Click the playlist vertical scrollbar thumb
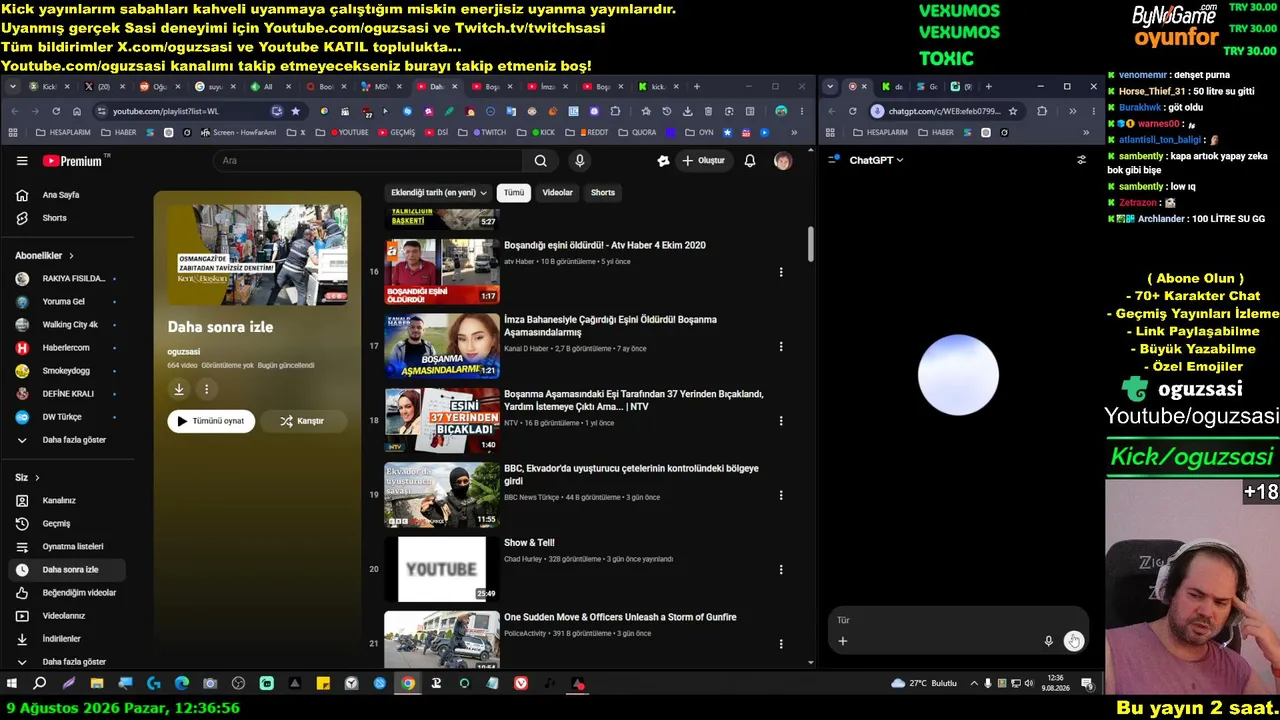This screenshot has width=1280, height=720. tap(810, 243)
